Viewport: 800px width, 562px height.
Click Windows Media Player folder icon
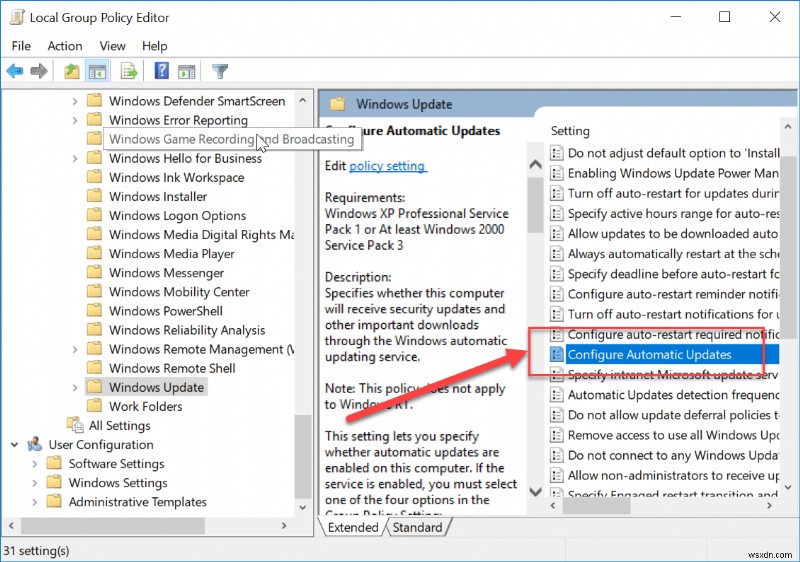pyautogui.click(x=94, y=253)
